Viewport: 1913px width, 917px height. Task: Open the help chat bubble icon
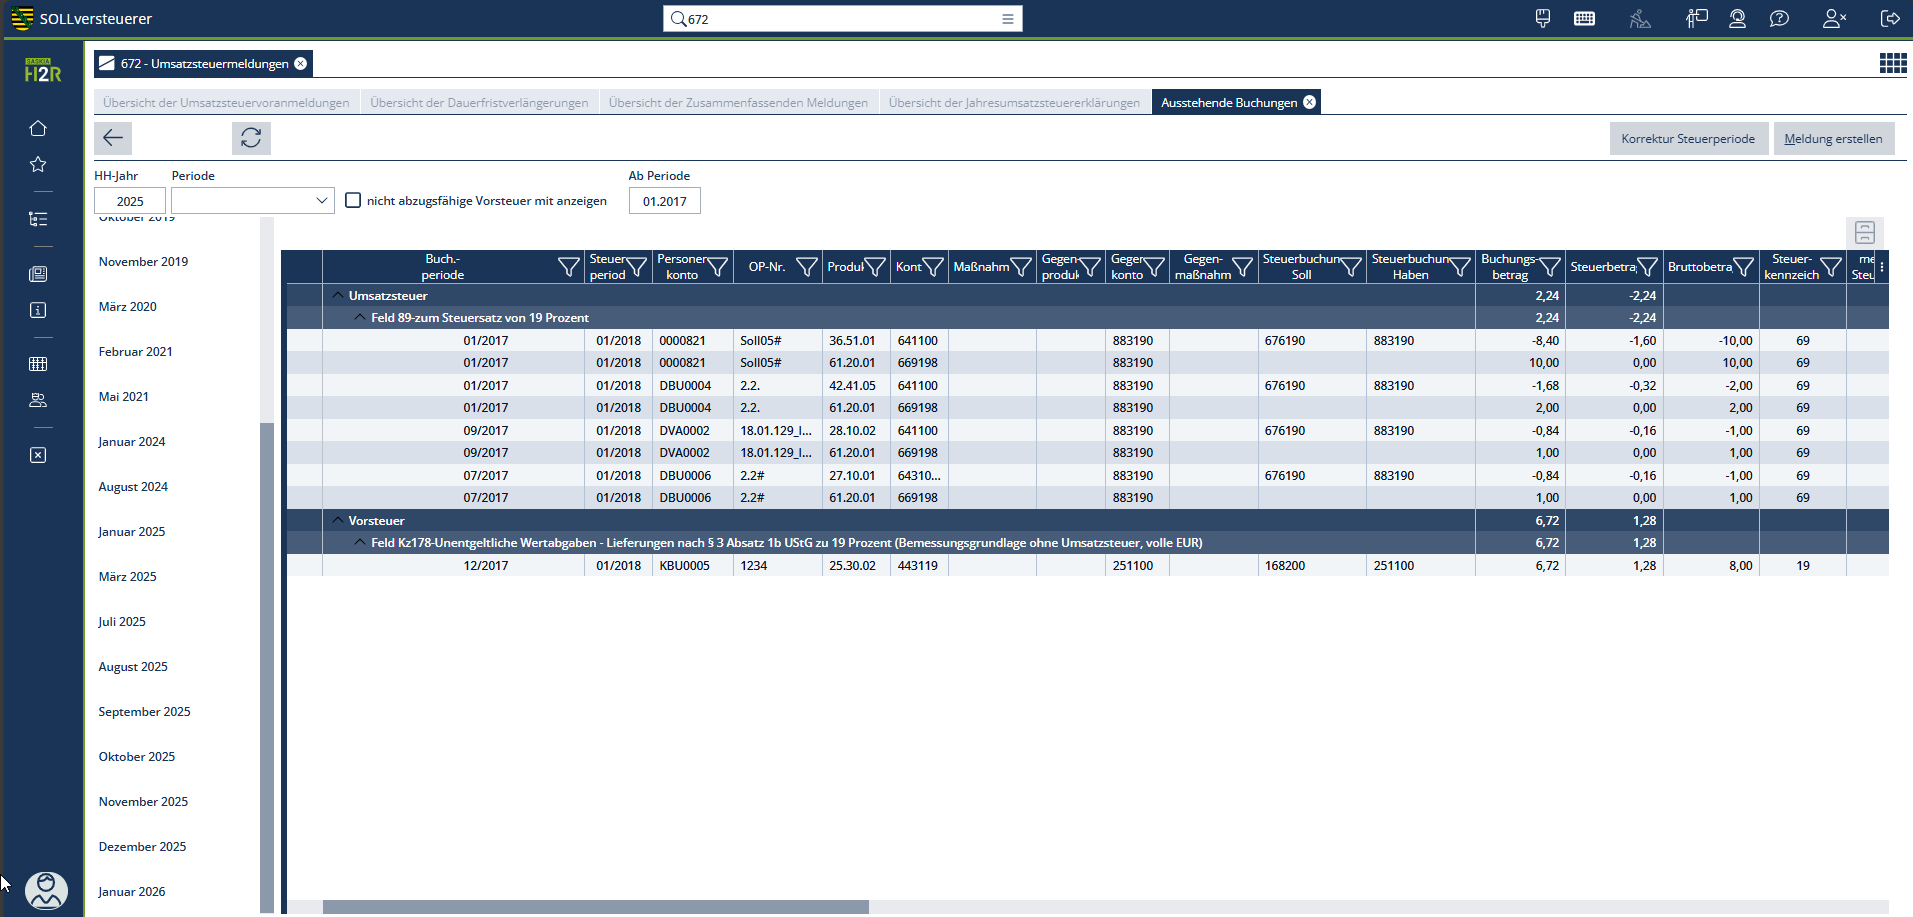[x=1779, y=19]
